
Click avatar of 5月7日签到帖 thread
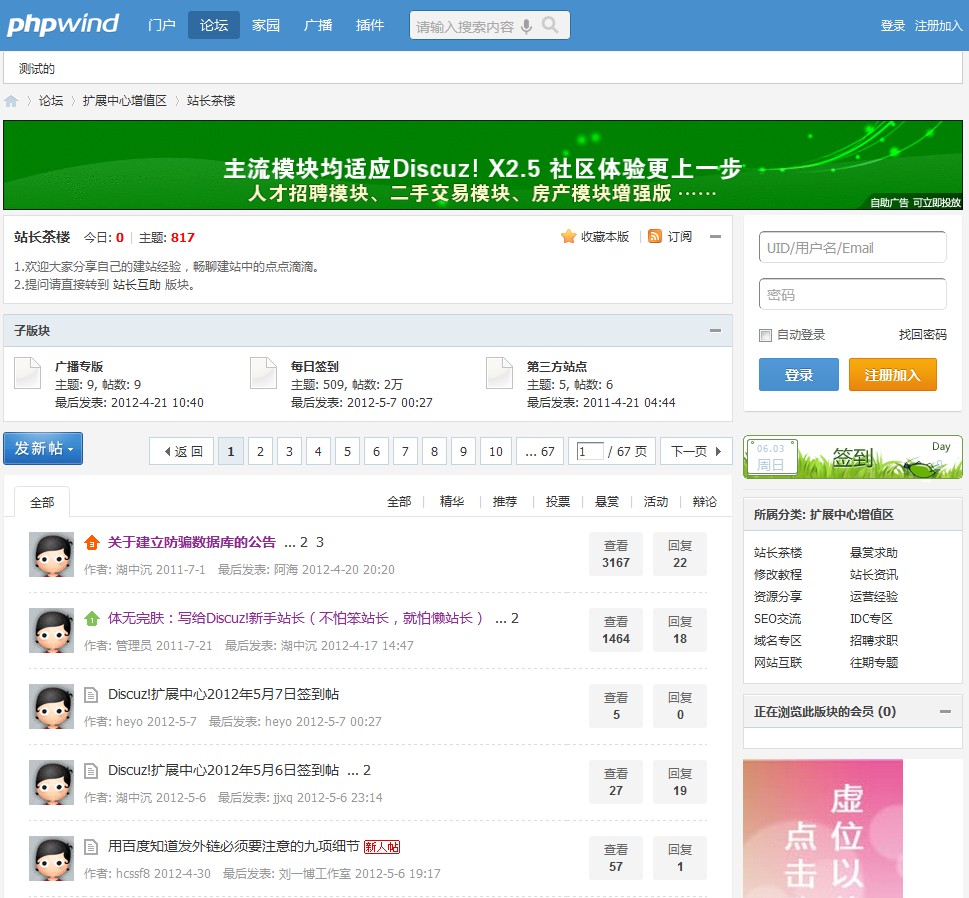point(51,706)
